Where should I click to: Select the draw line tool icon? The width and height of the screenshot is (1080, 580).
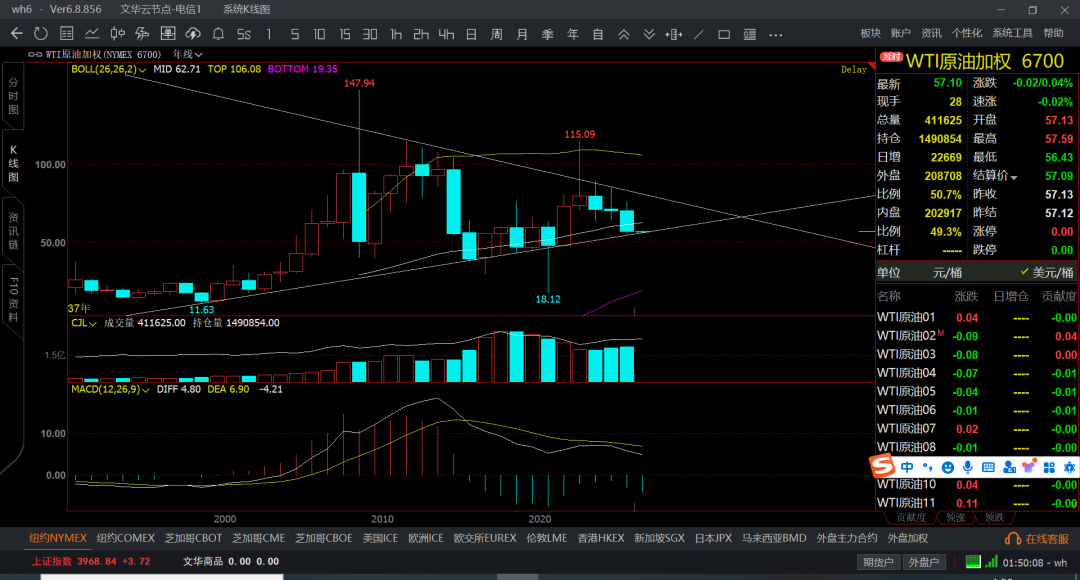pyautogui.click(x=699, y=34)
